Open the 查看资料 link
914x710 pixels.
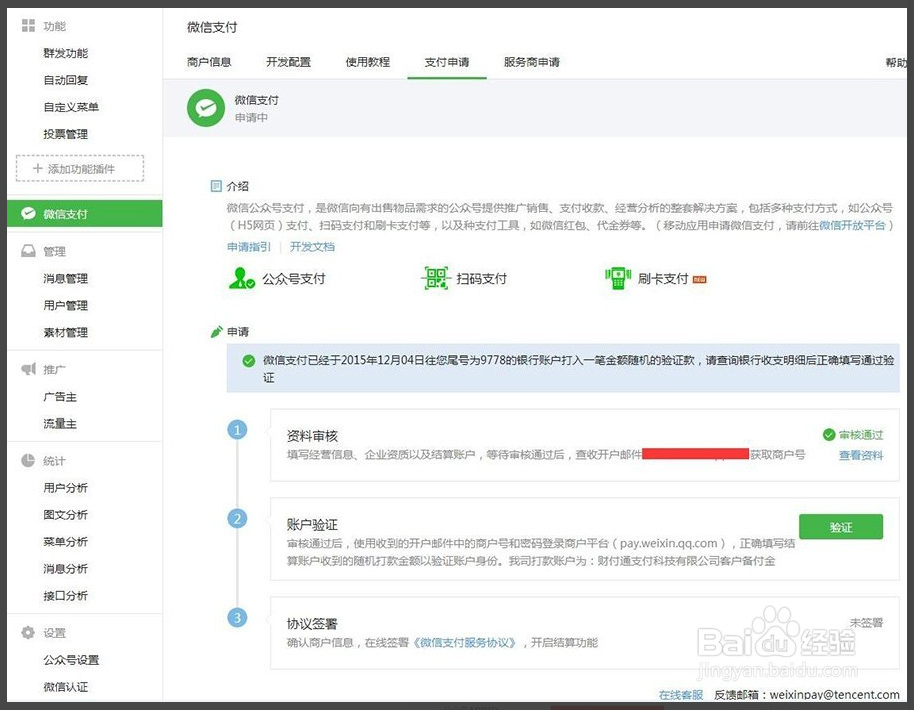point(860,455)
